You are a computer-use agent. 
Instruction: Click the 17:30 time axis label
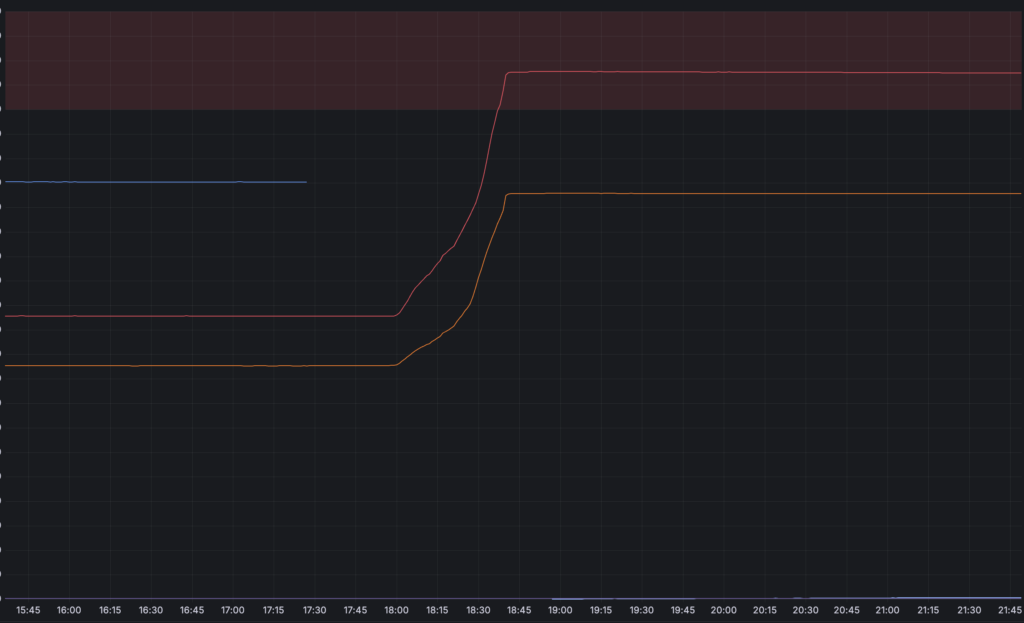[314, 610]
